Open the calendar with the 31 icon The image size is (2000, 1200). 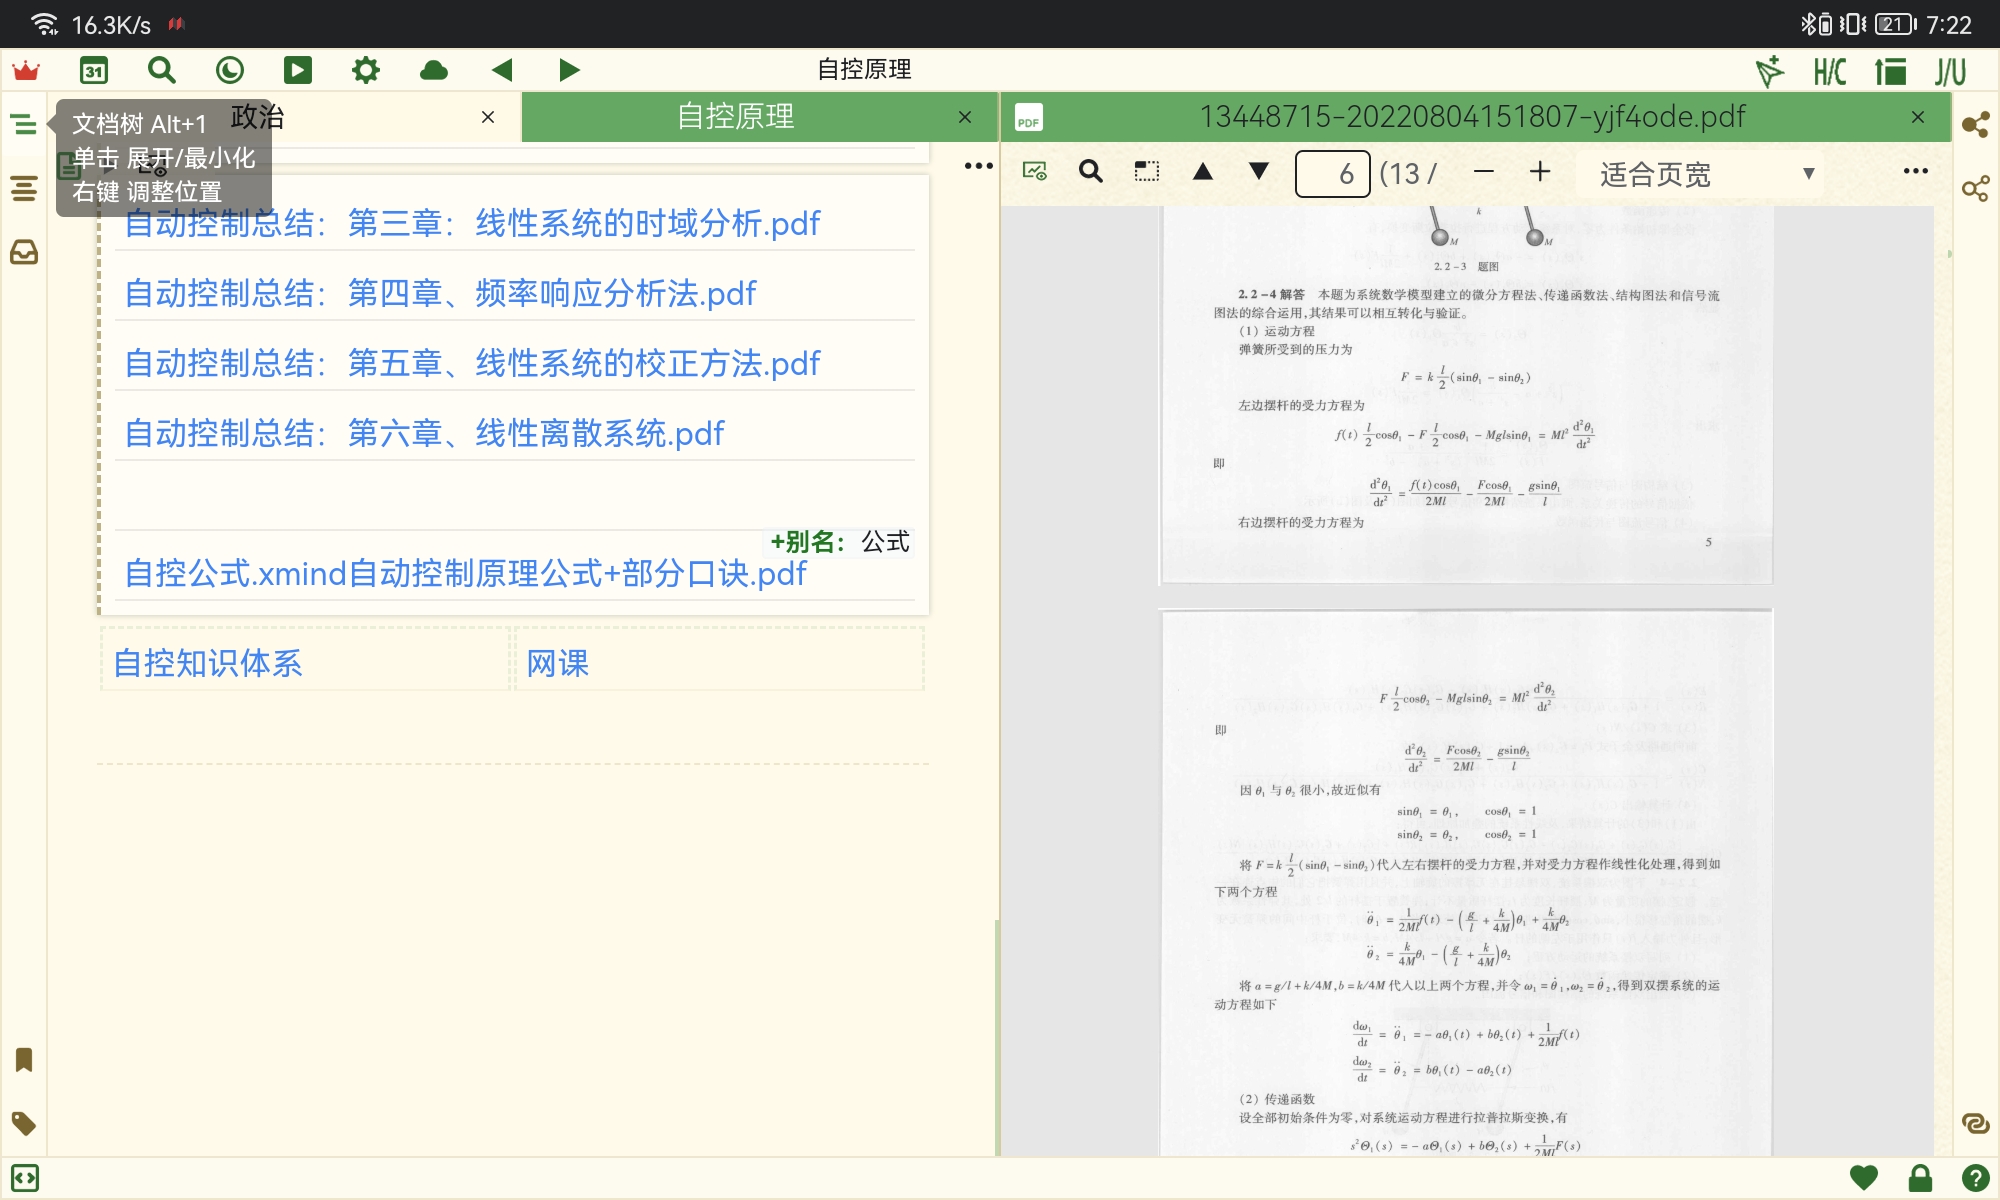[x=95, y=70]
